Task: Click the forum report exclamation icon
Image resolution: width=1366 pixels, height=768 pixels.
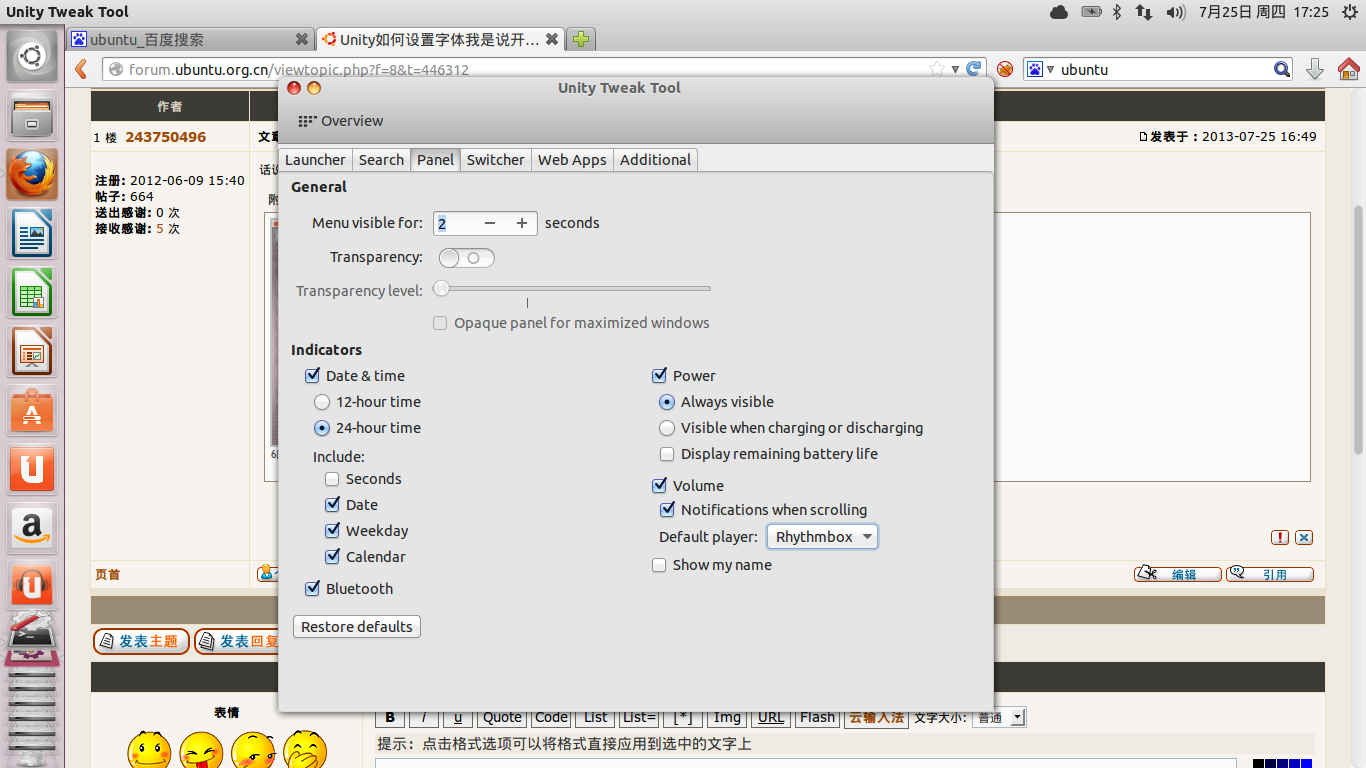Action: [x=1280, y=537]
